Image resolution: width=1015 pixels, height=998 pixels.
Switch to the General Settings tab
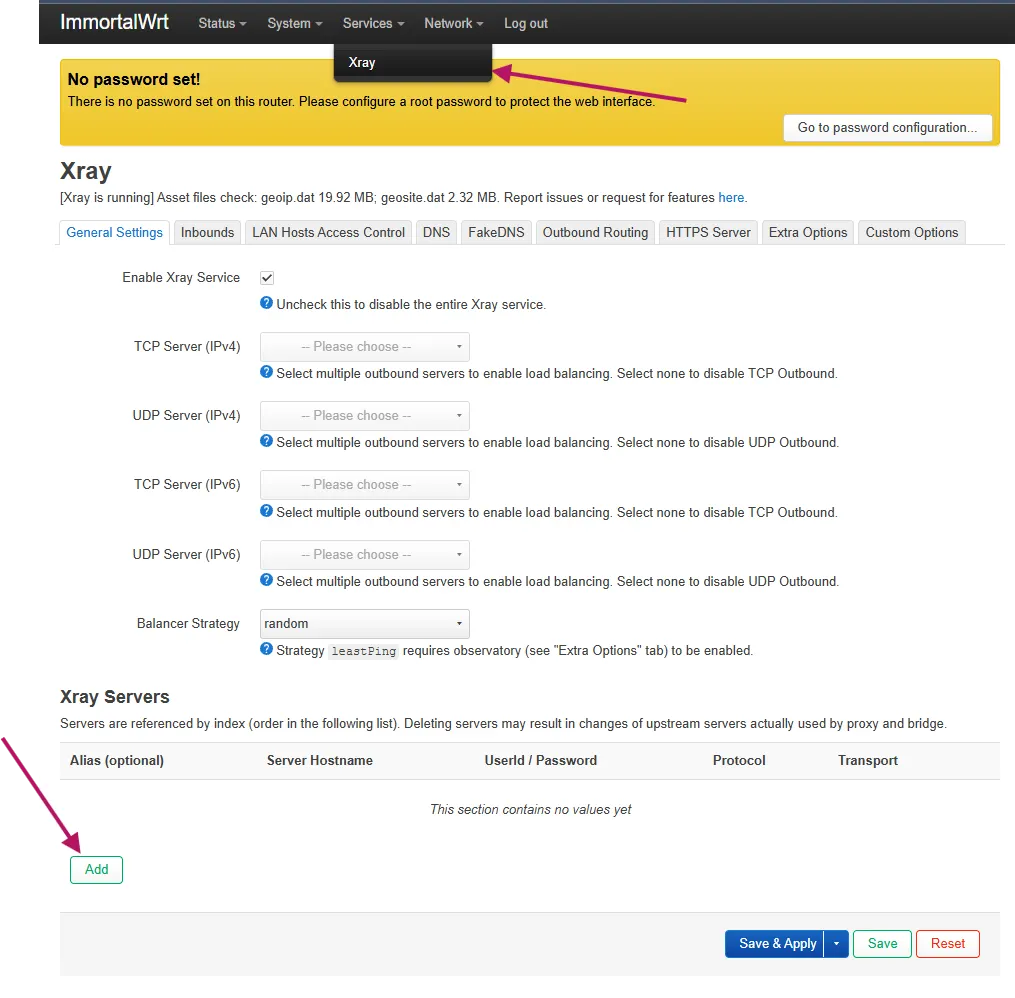pyautogui.click(x=115, y=232)
